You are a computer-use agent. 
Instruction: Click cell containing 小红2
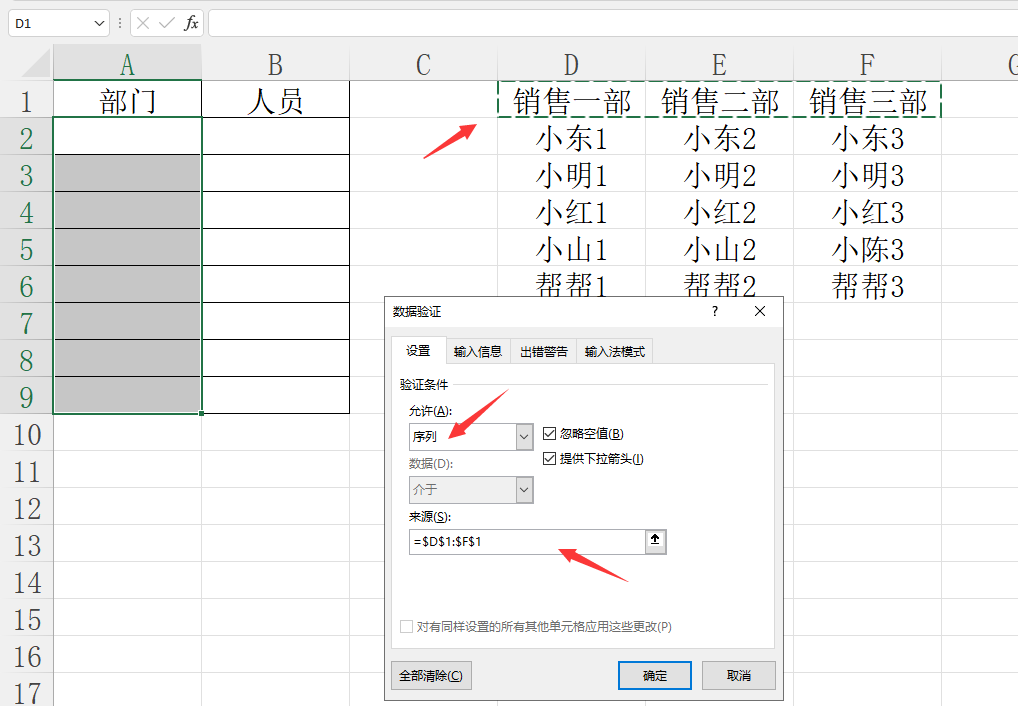point(719,212)
